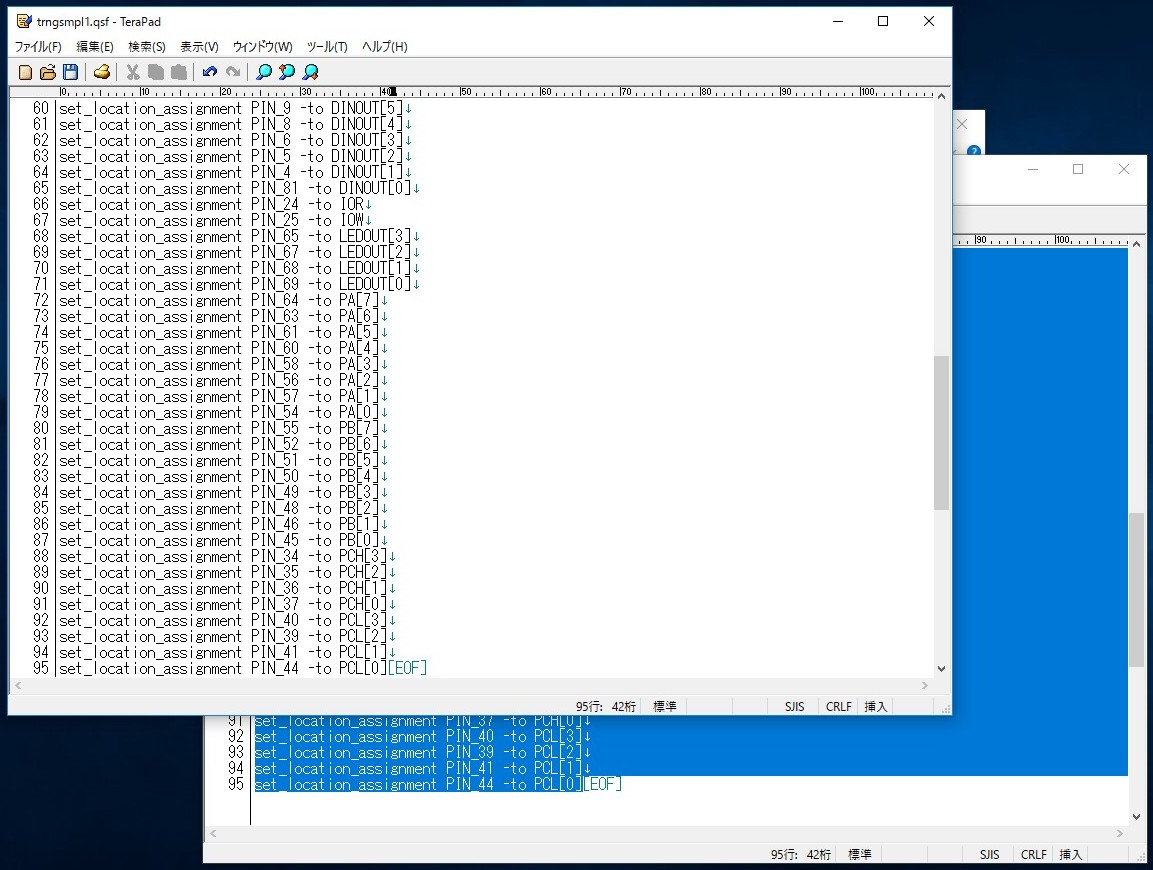This screenshot has height=870, width=1153.
Task: Click the Print toolbar icon
Action: coord(102,72)
